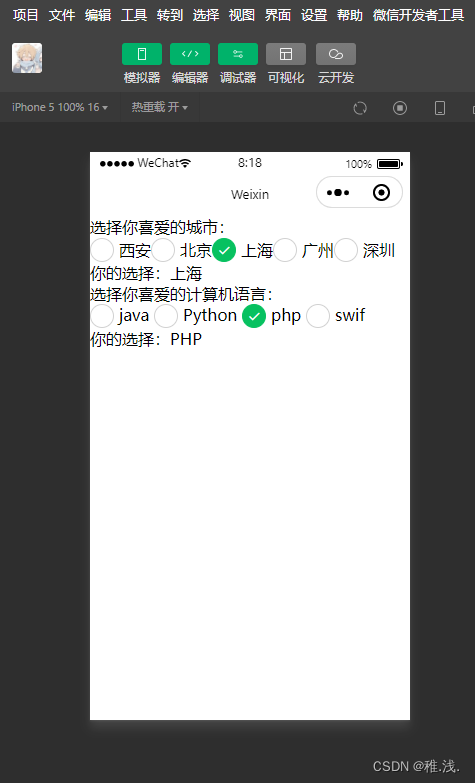Screen dimensions: 475x783
Task: Select the Python radio button
Action: click(166, 316)
